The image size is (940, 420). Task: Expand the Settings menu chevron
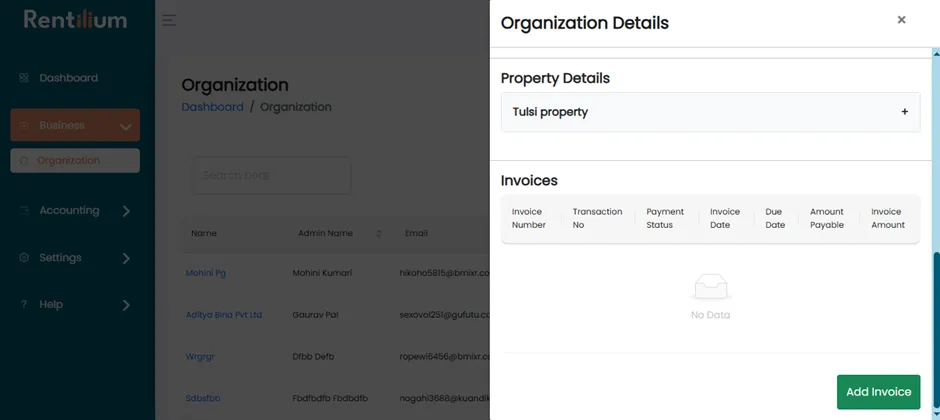126,258
